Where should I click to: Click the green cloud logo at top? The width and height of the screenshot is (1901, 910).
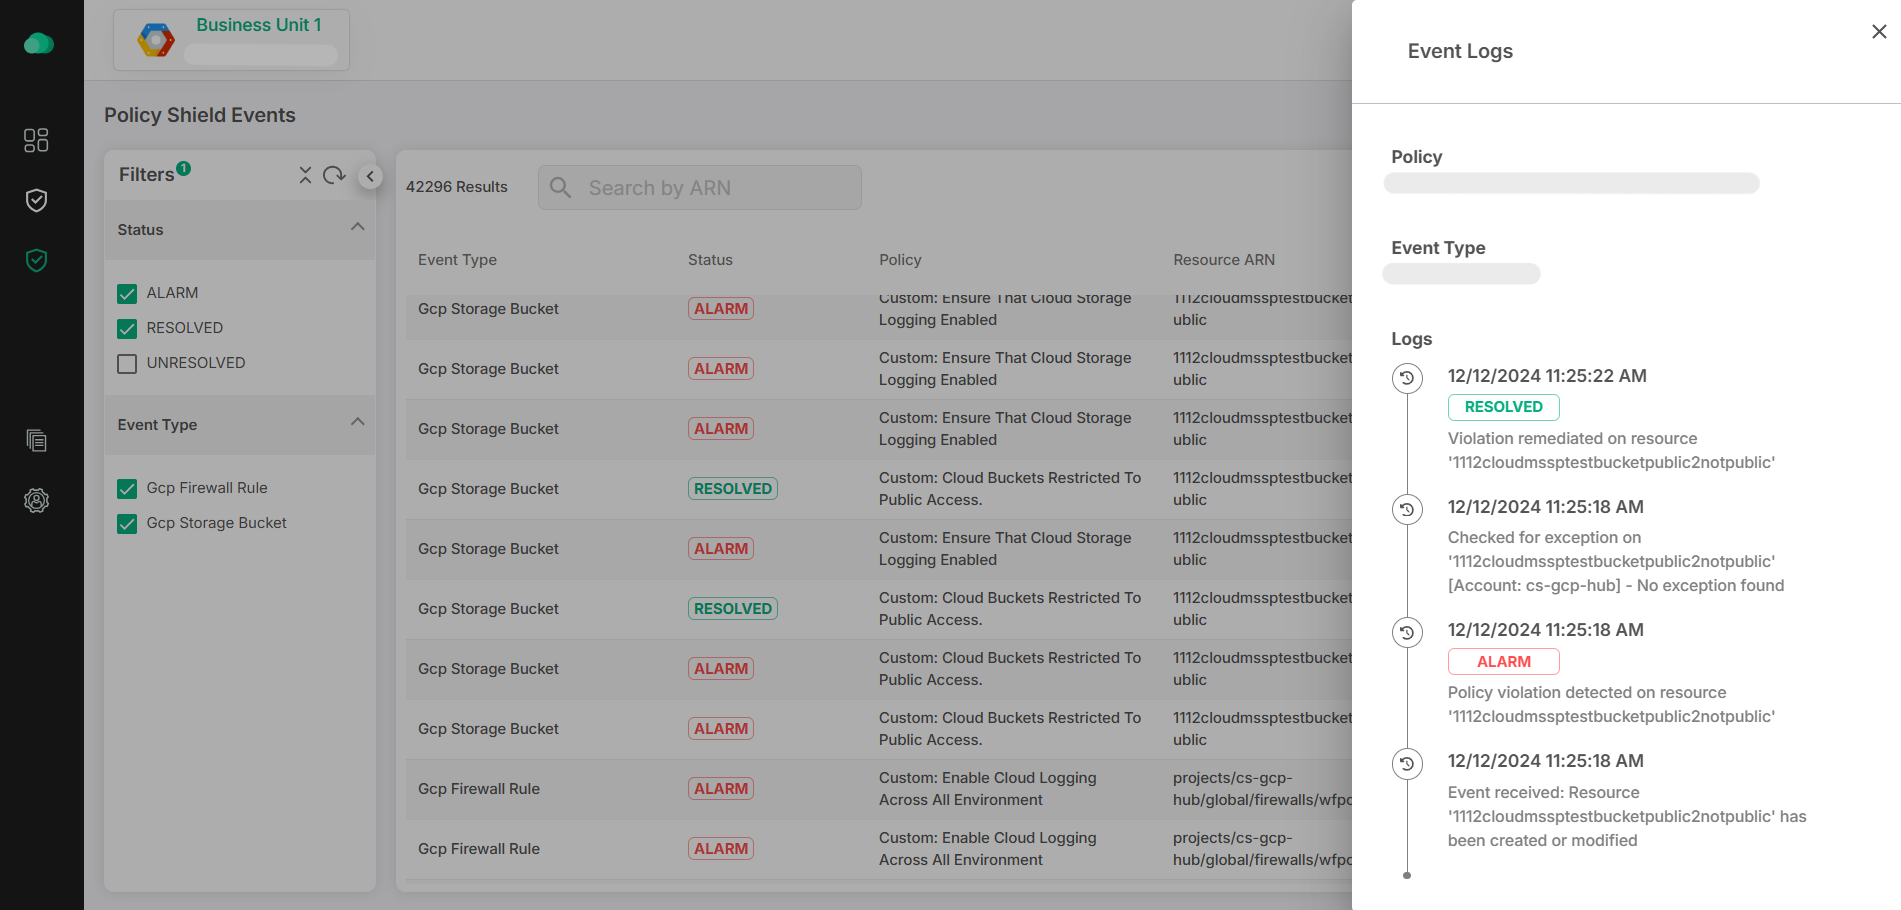click(x=38, y=44)
